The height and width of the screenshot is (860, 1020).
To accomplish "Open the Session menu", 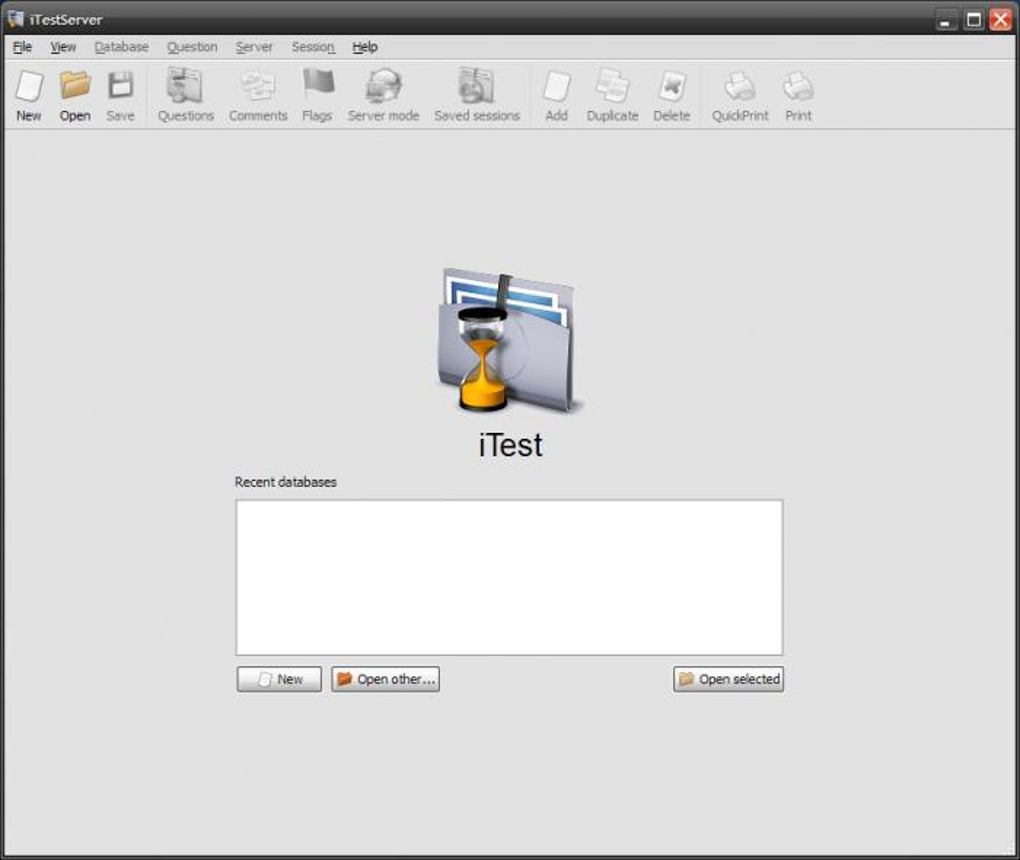I will click(313, 47).
